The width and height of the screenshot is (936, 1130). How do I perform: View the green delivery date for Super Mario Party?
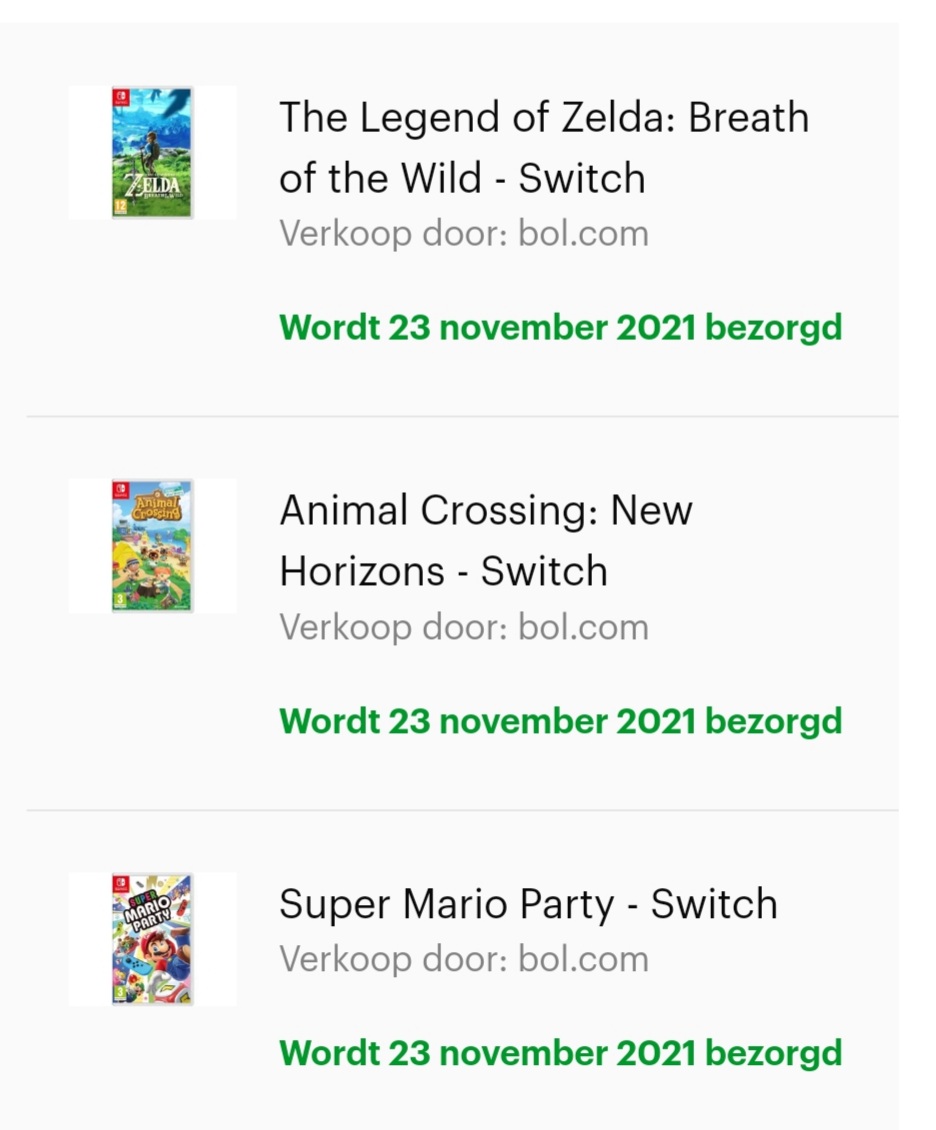(x=560, y=1053)
